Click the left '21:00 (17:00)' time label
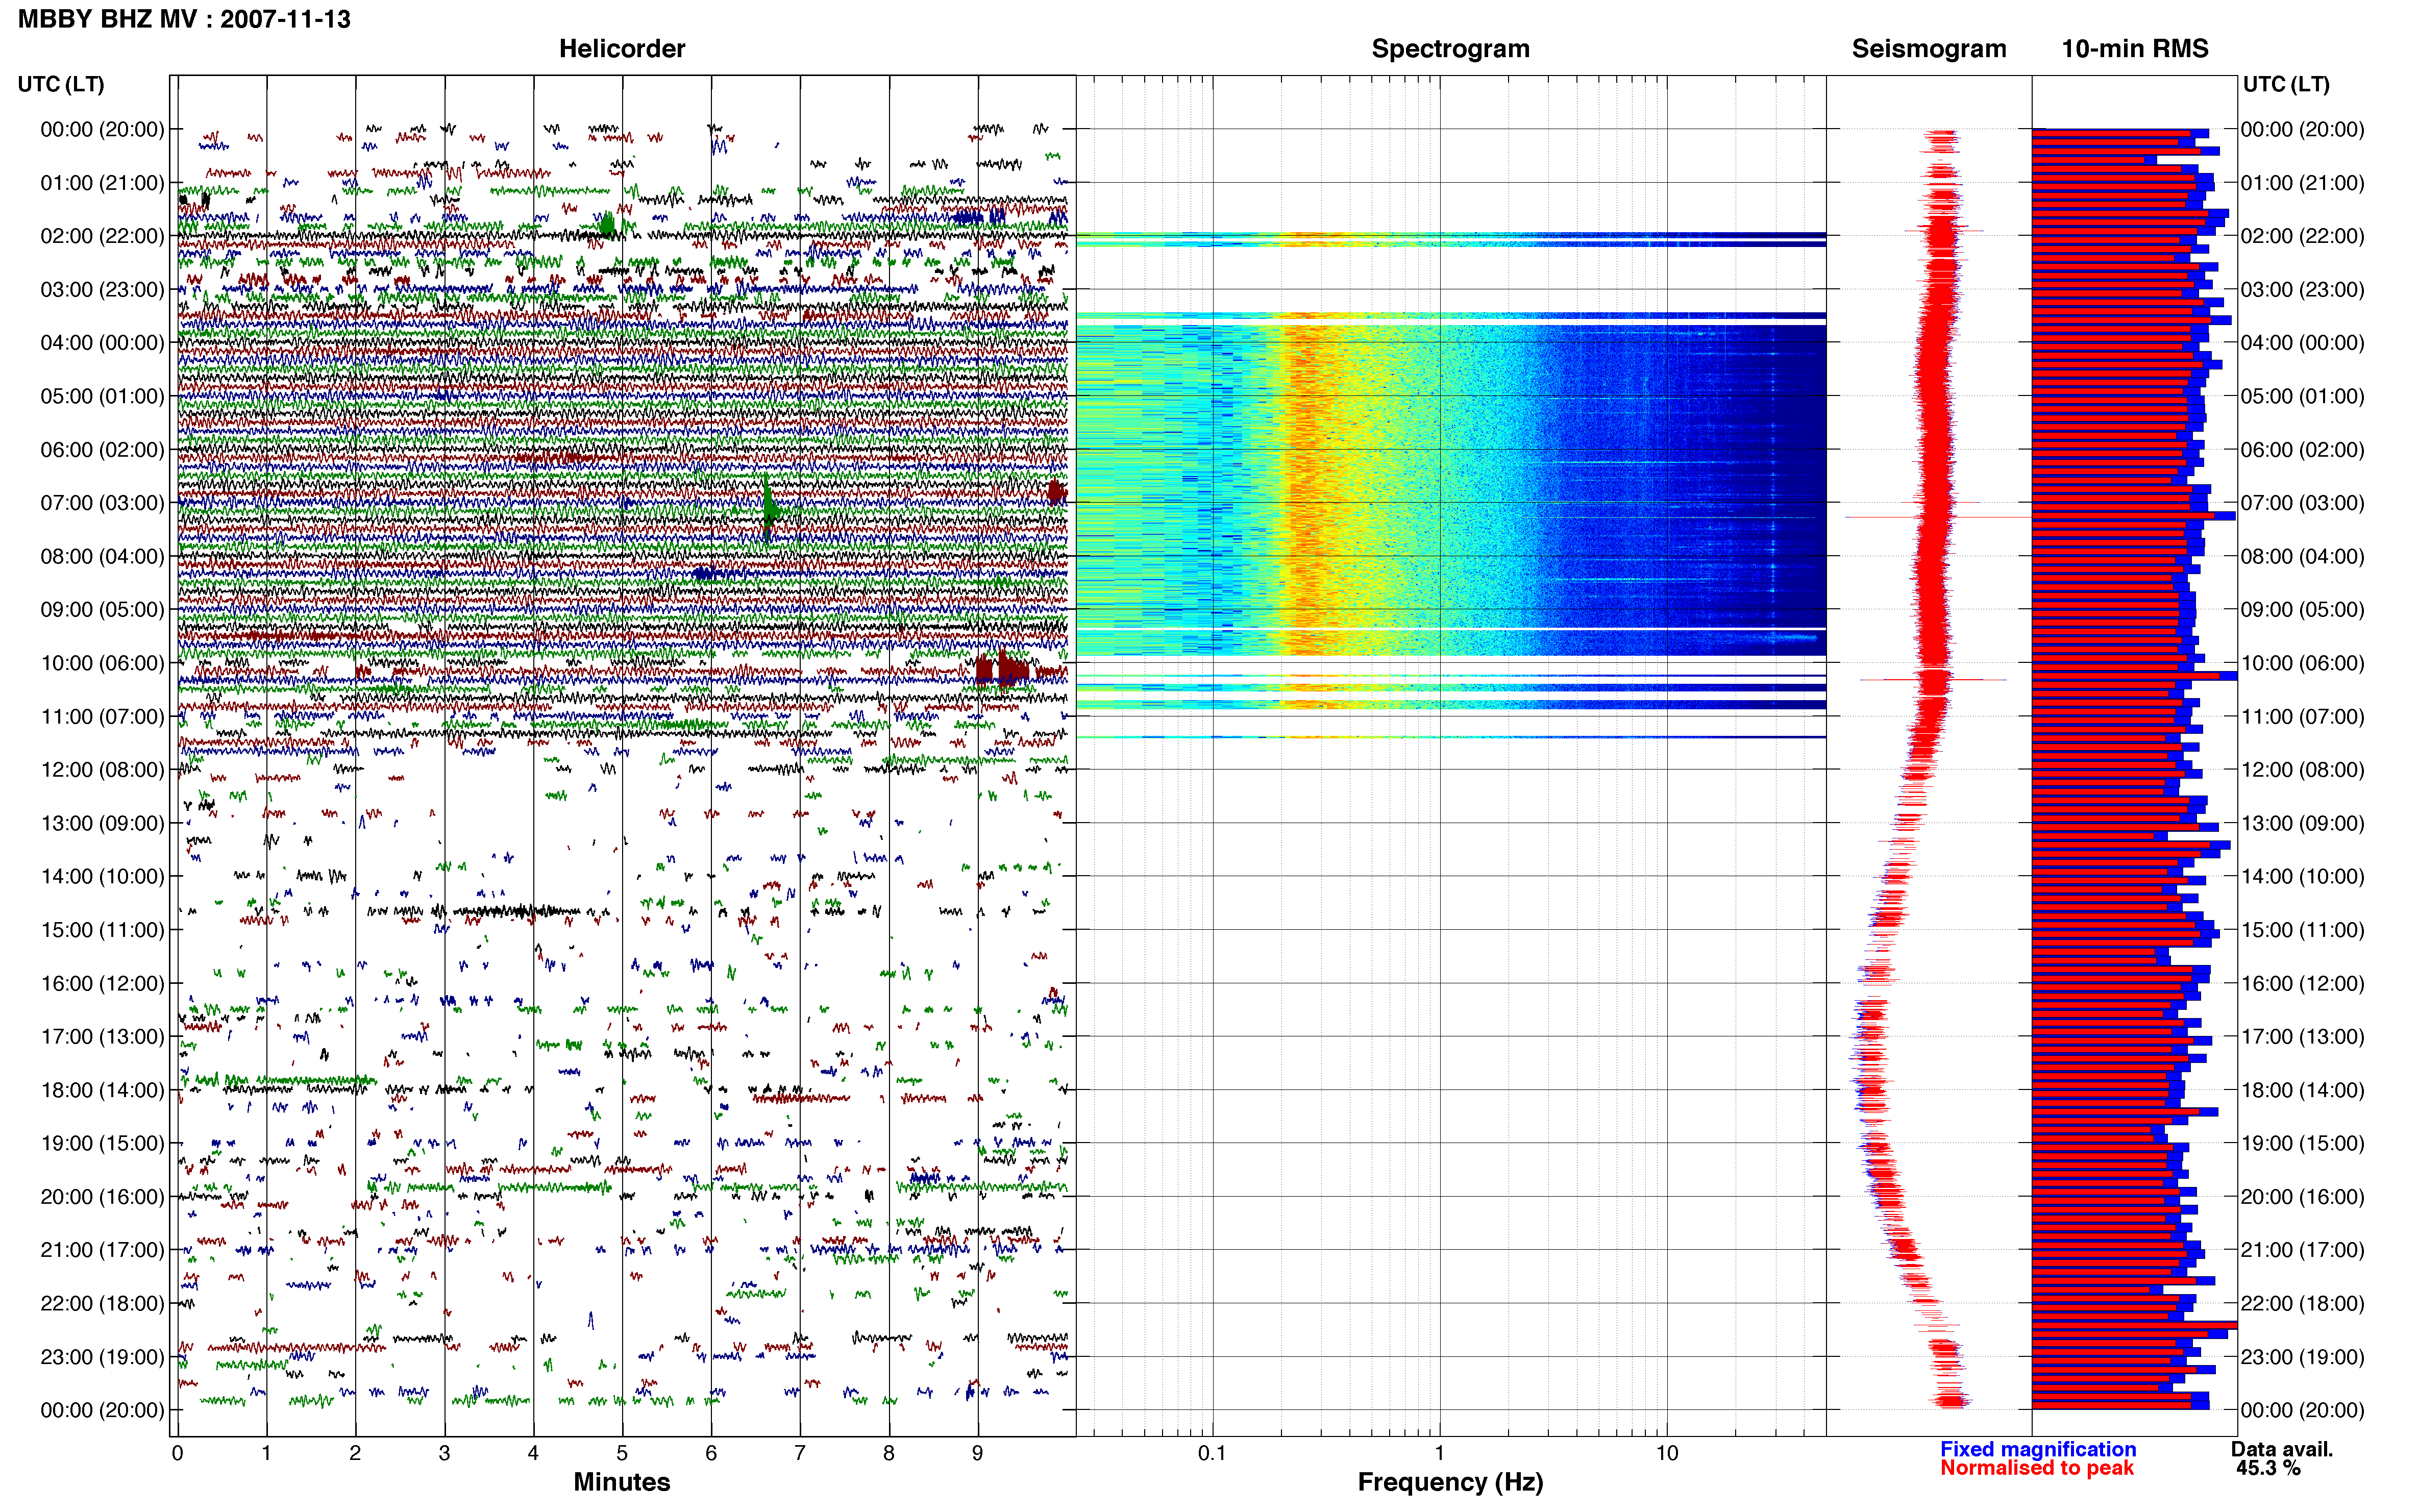This screenshot has width=2419, height=1512. click(102, 1250)
